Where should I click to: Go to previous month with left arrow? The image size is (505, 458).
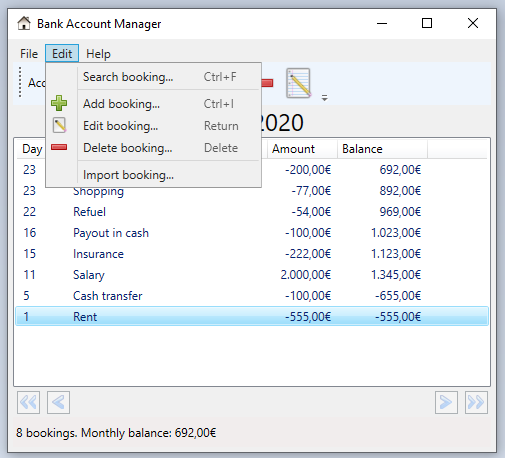pos(58,402)
